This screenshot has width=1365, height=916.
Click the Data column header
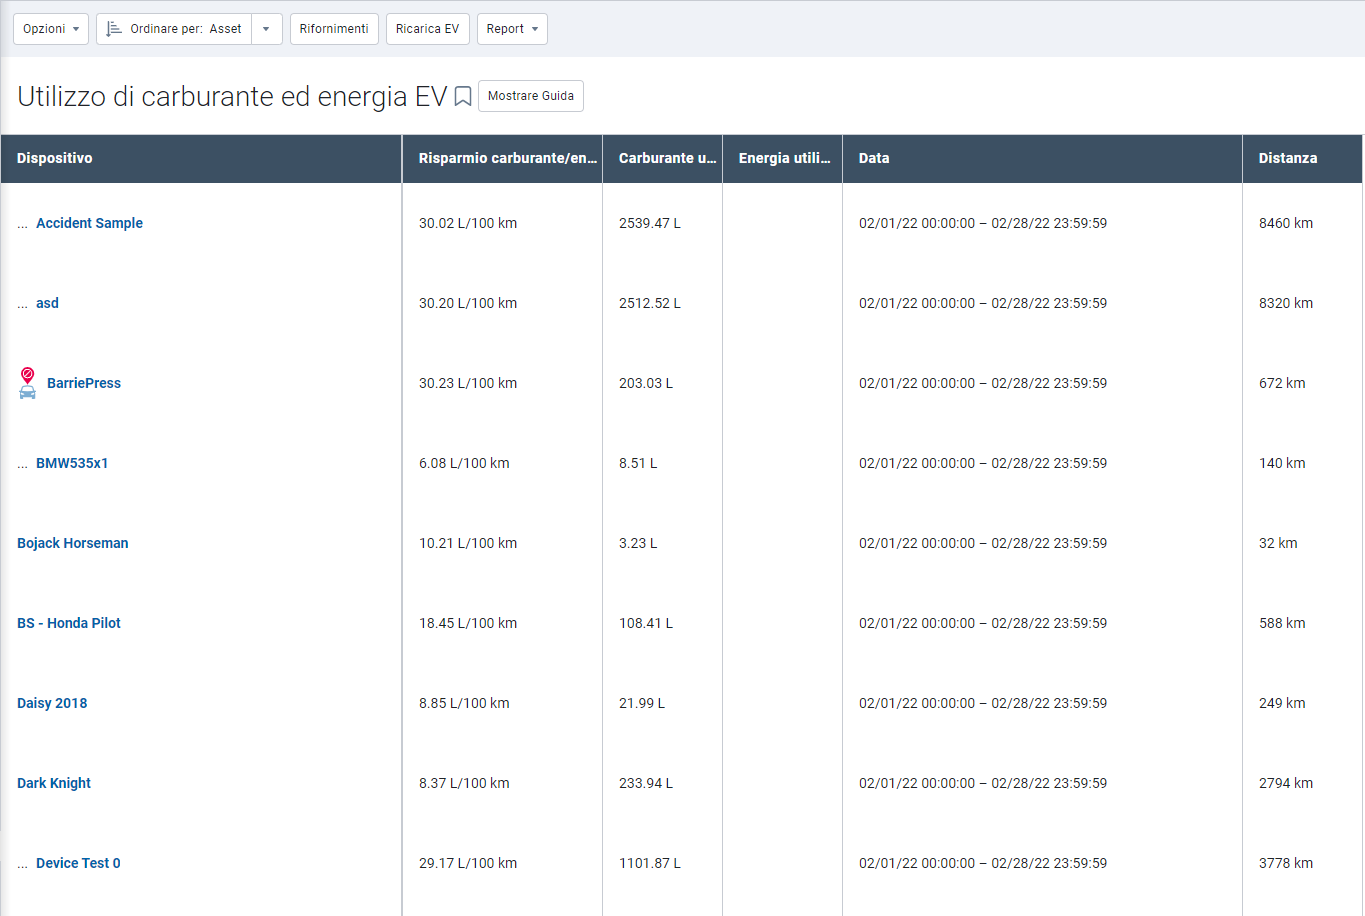point(873,158)
